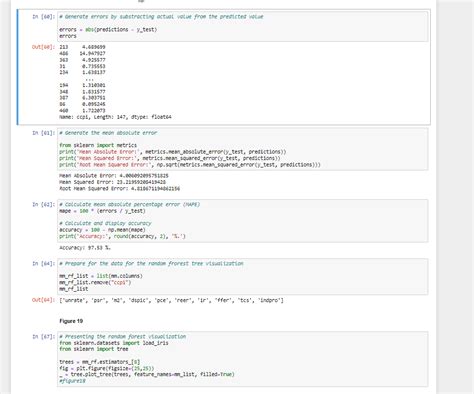474x394 pixels.
Task: Select the In [64] cell prompt
Action: click(x=44, y=264)
